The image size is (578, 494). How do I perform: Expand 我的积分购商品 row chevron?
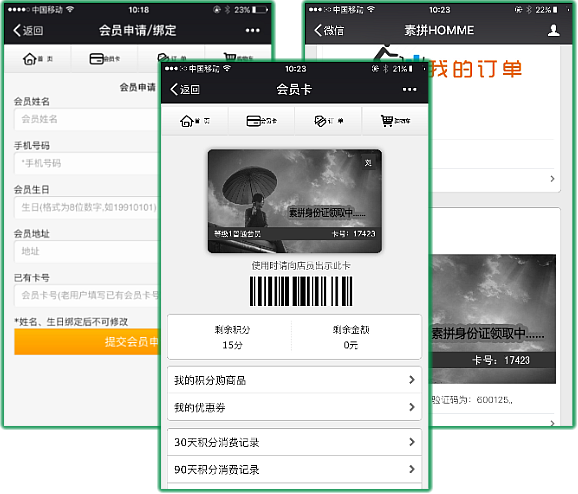click(412, 380)
